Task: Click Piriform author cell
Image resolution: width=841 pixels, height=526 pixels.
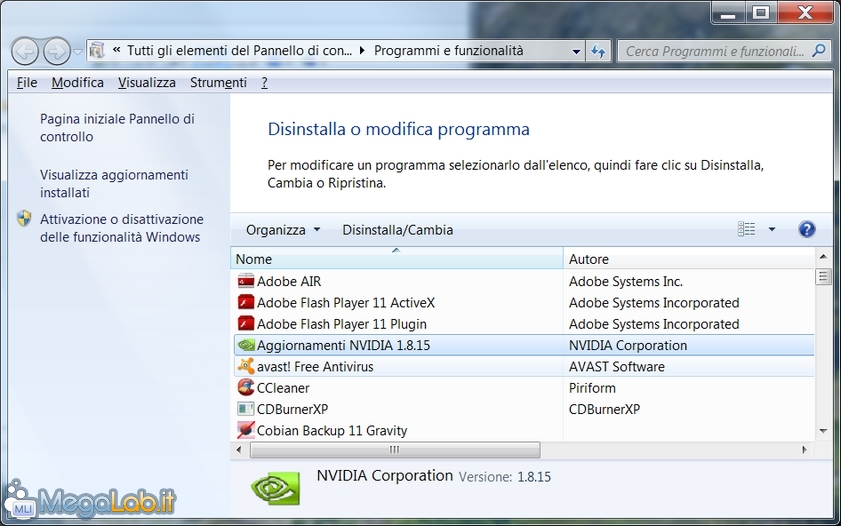Action: (592, 388)
